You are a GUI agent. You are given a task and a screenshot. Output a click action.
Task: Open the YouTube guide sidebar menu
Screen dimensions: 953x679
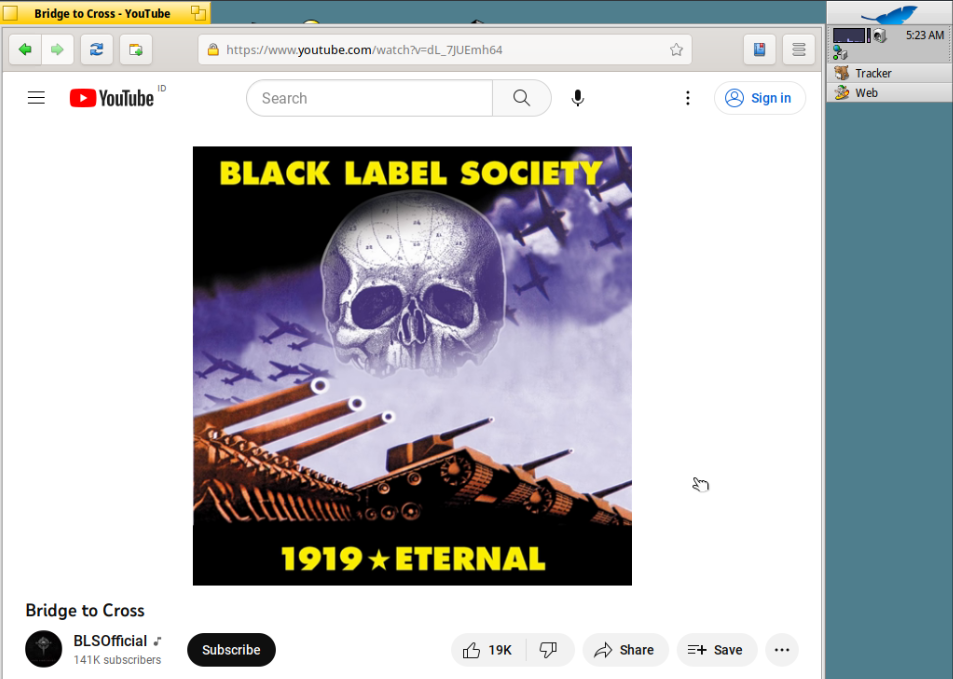(x=36, y=98)
